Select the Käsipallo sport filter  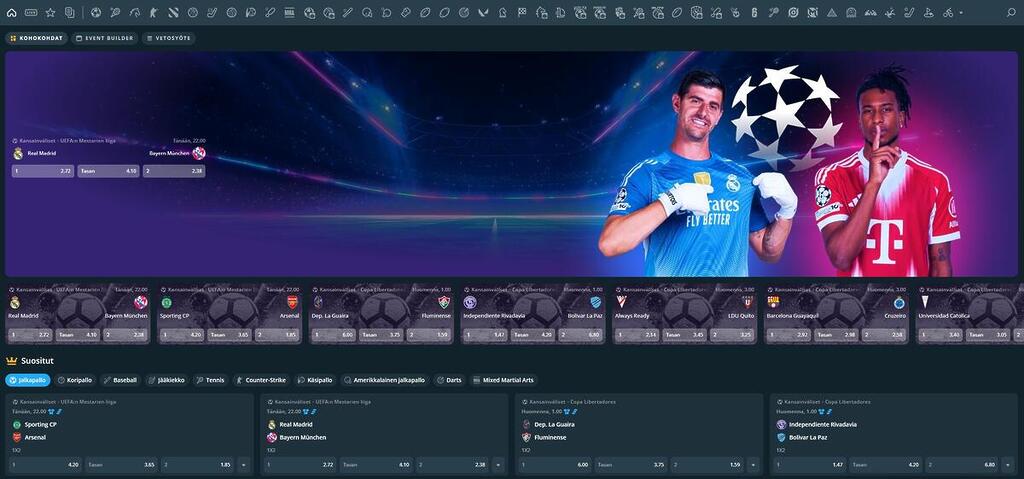click(315, 380)
